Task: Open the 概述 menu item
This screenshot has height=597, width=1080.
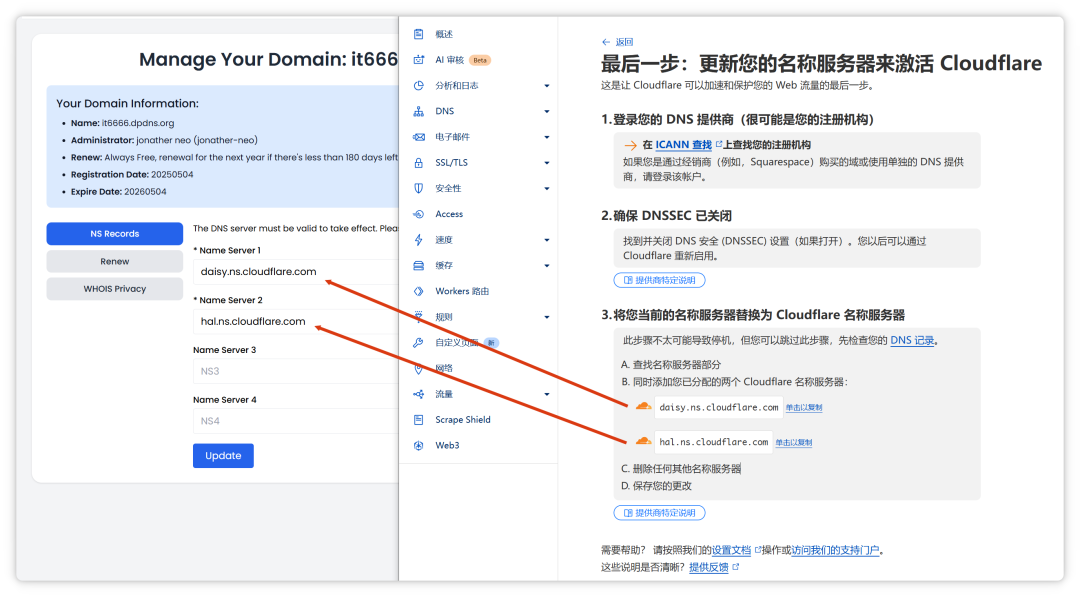Action: (444, 34)
